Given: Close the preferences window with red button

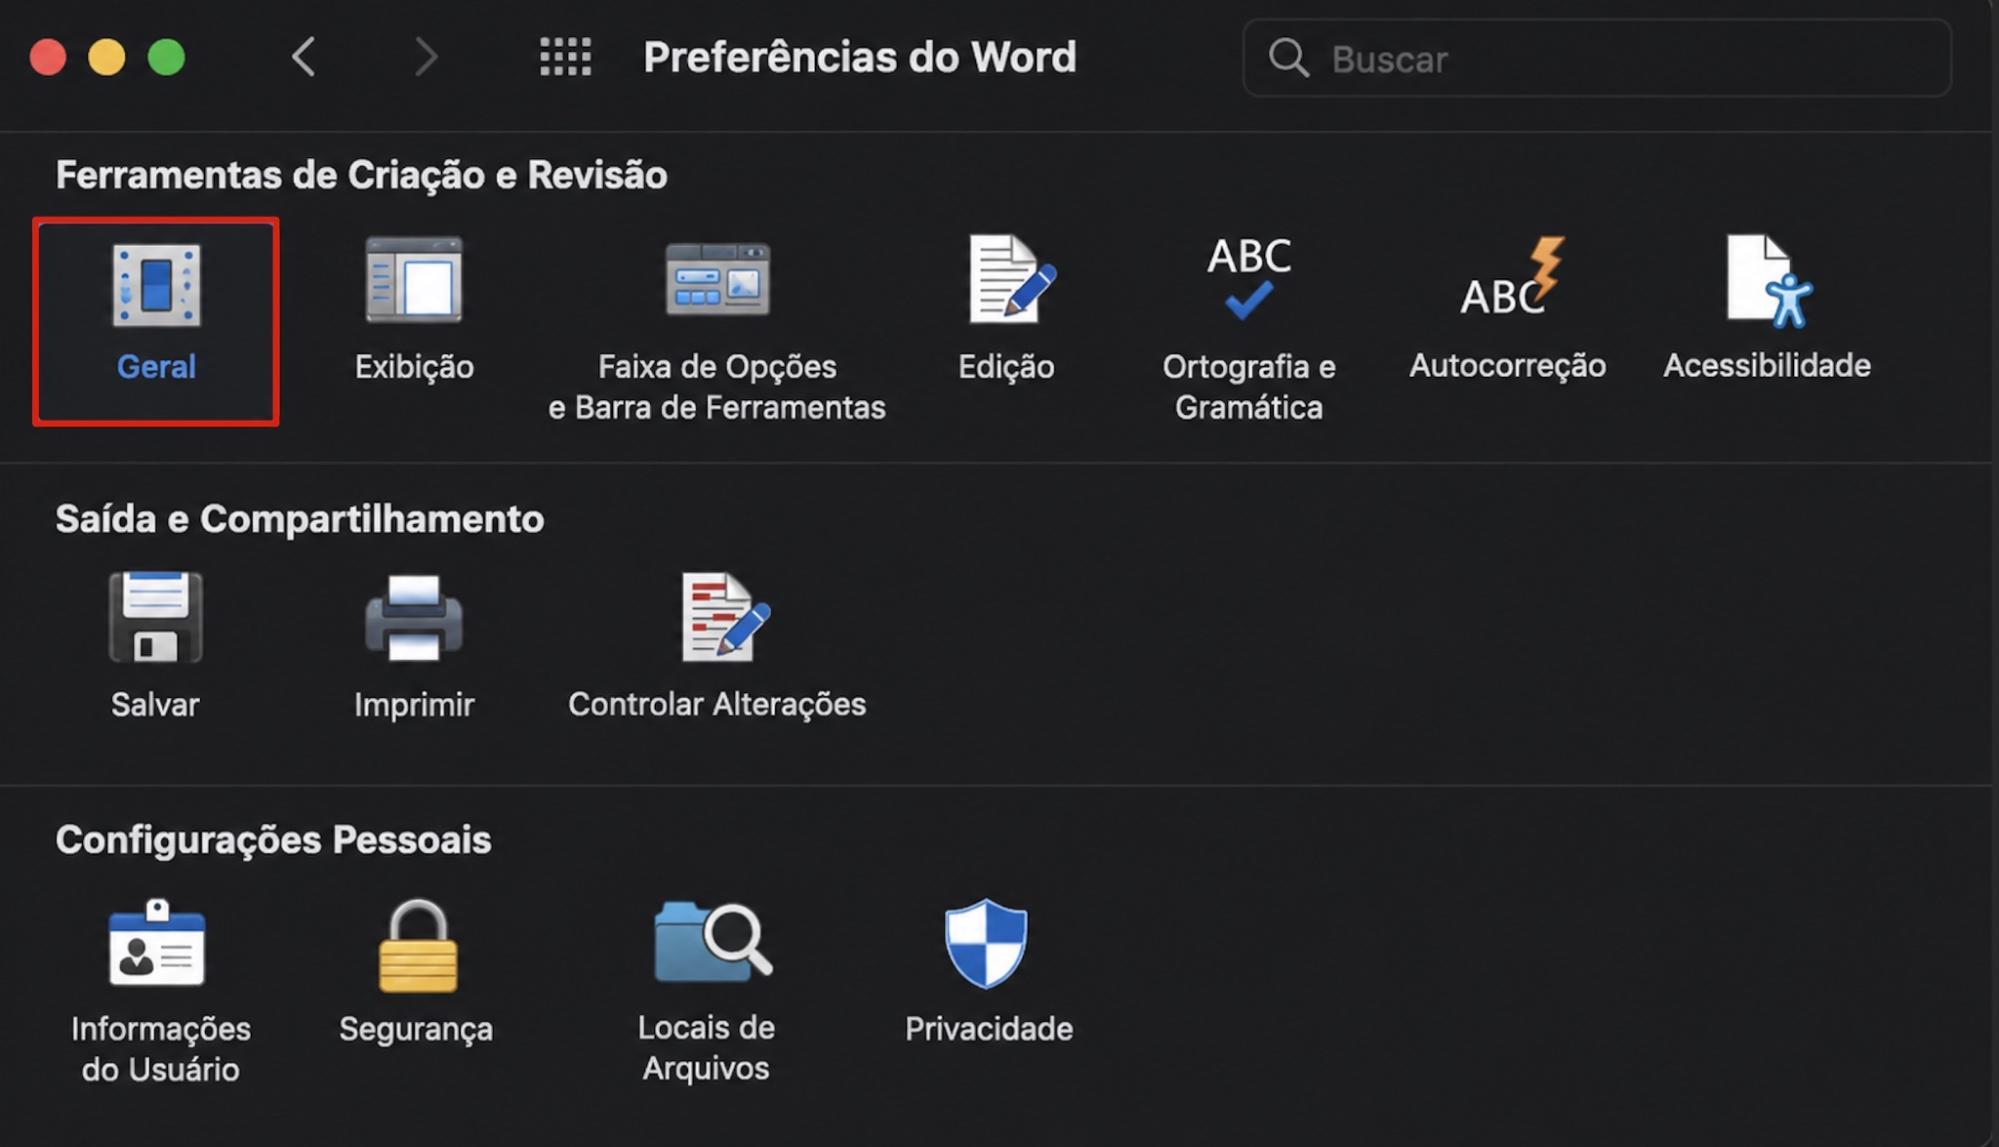Looking at the screenshot, I should [48, 57].
